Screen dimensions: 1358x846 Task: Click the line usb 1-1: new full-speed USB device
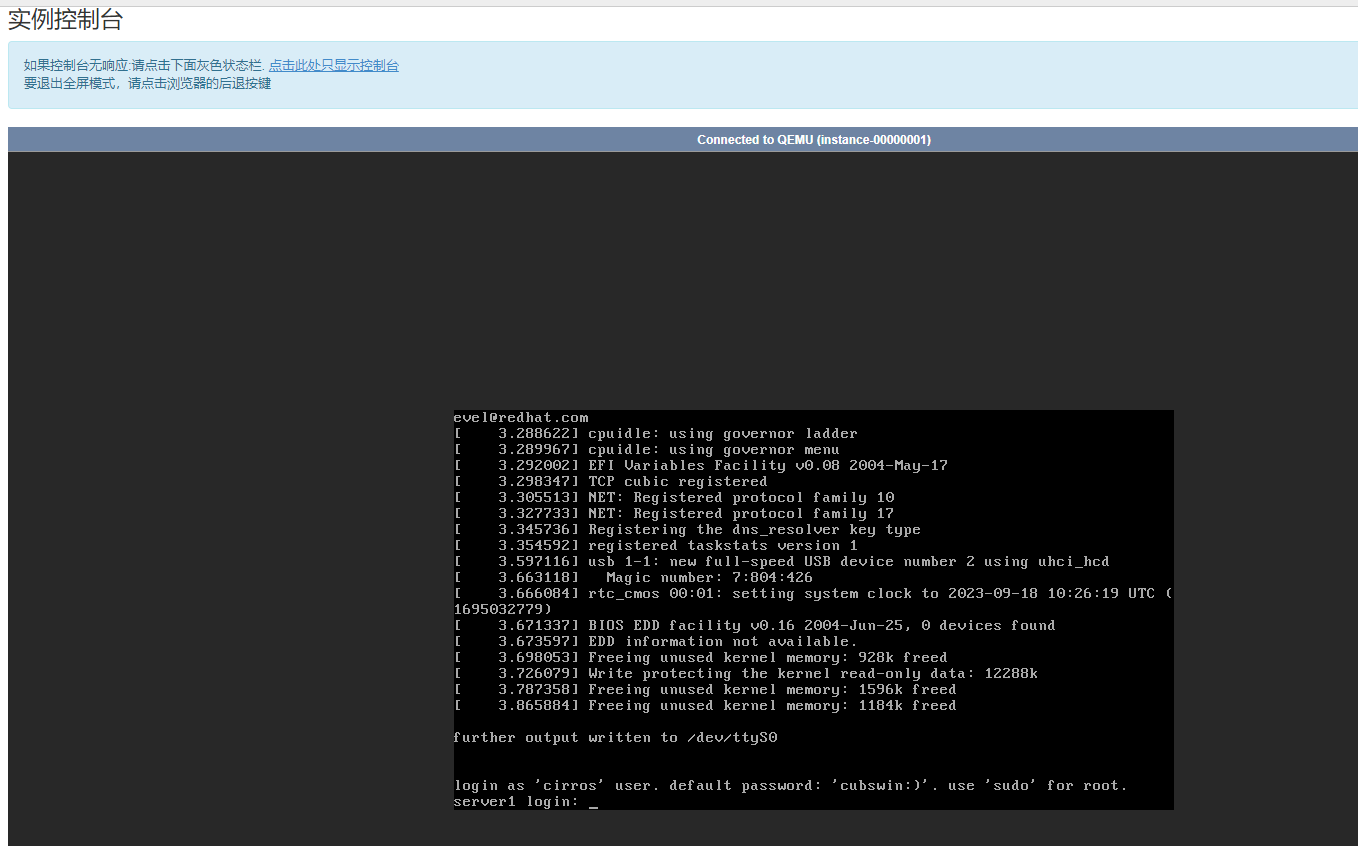click(782, 562)
